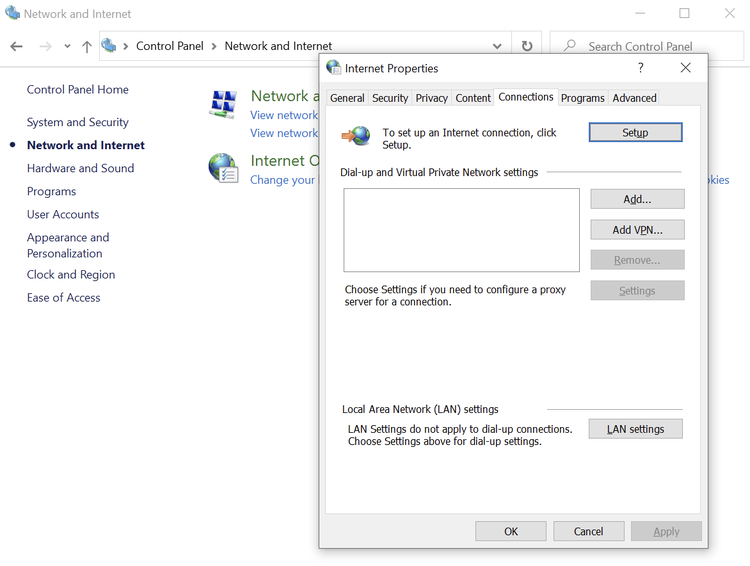750x566 pixels.
Task: Click the back arrow navigation icon
Action: pos(16,46)
